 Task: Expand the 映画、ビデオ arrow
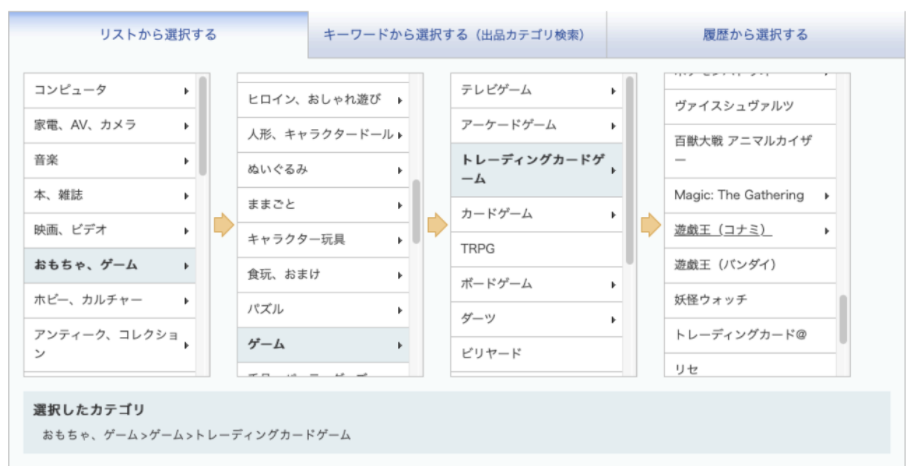[186, 230]
